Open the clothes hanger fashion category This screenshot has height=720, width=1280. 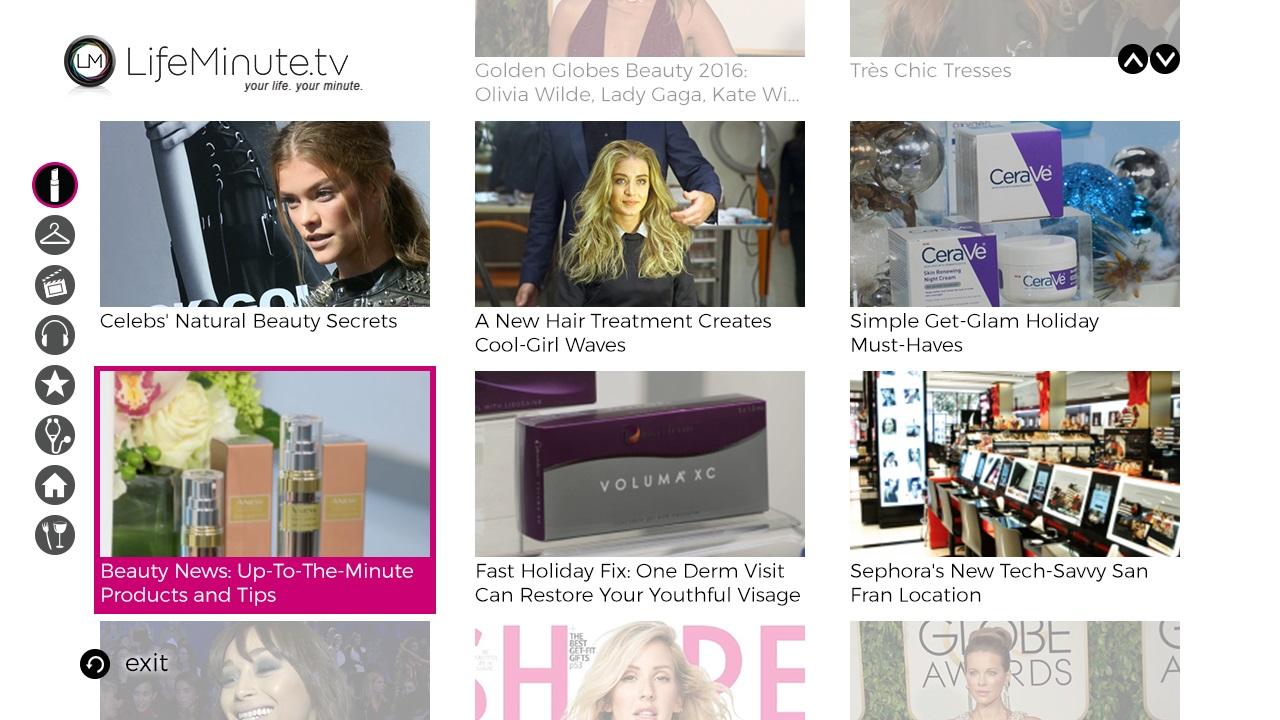tap(55, 235)
